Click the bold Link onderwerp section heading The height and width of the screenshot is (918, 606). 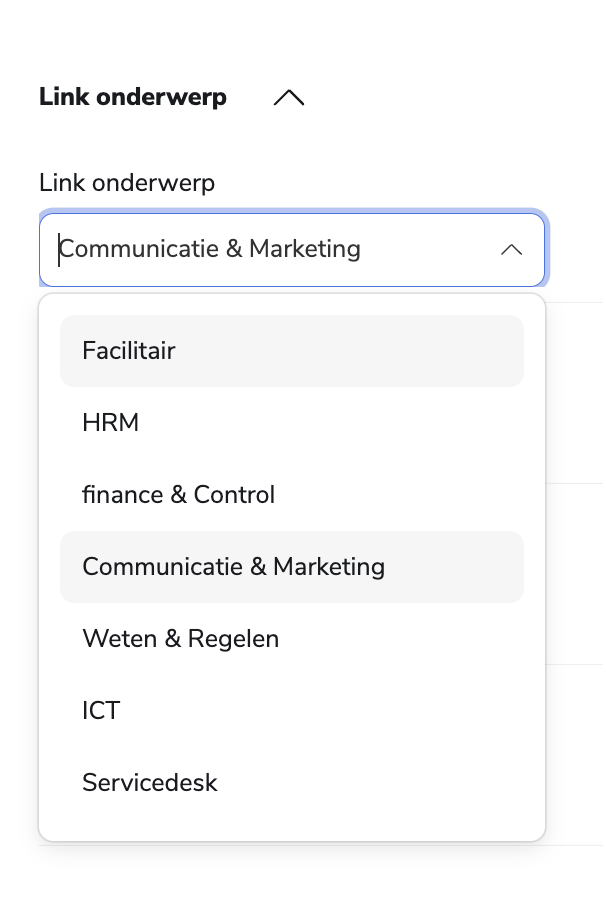[133, 98]
